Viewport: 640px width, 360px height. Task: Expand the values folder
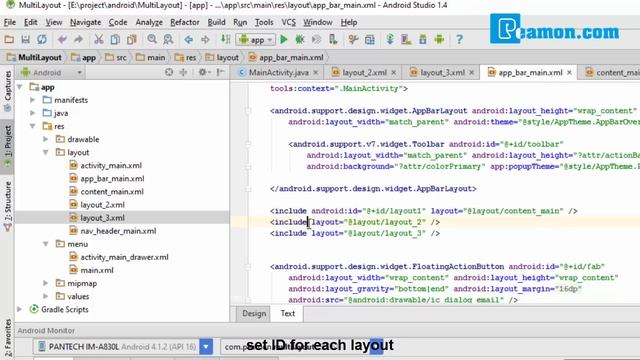[46, 296]
